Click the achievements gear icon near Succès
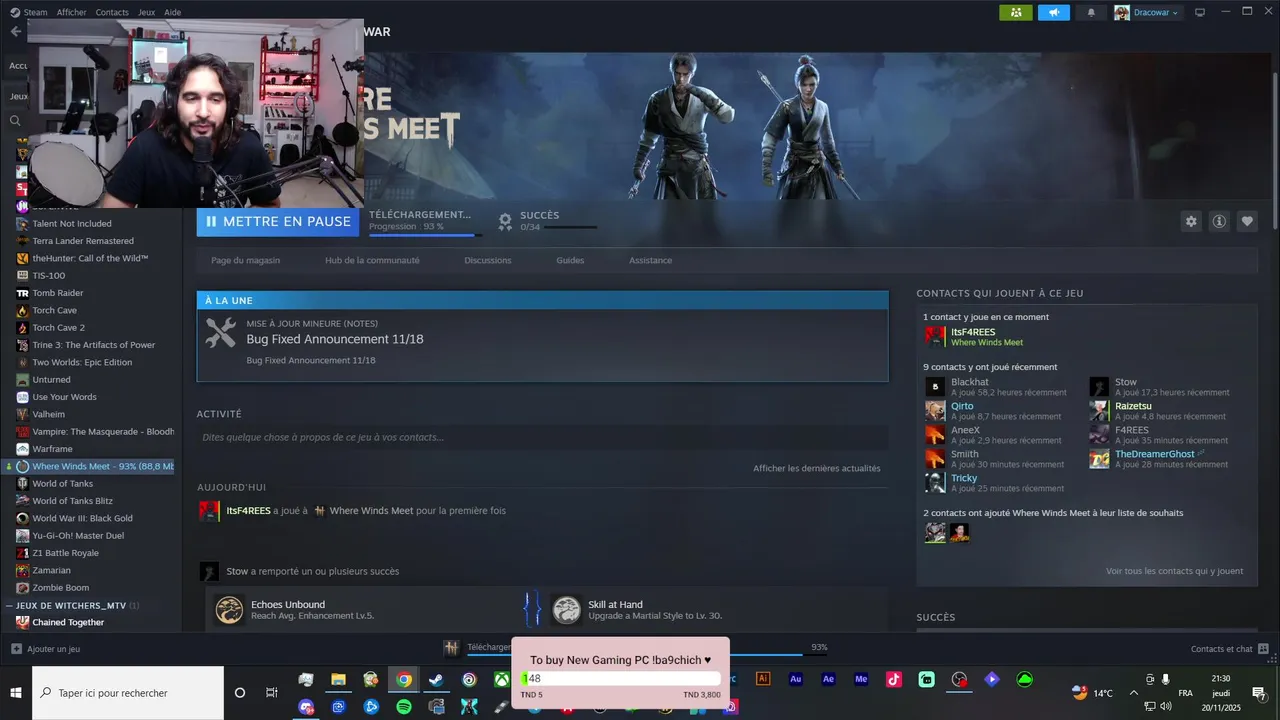 pos(505,221)
